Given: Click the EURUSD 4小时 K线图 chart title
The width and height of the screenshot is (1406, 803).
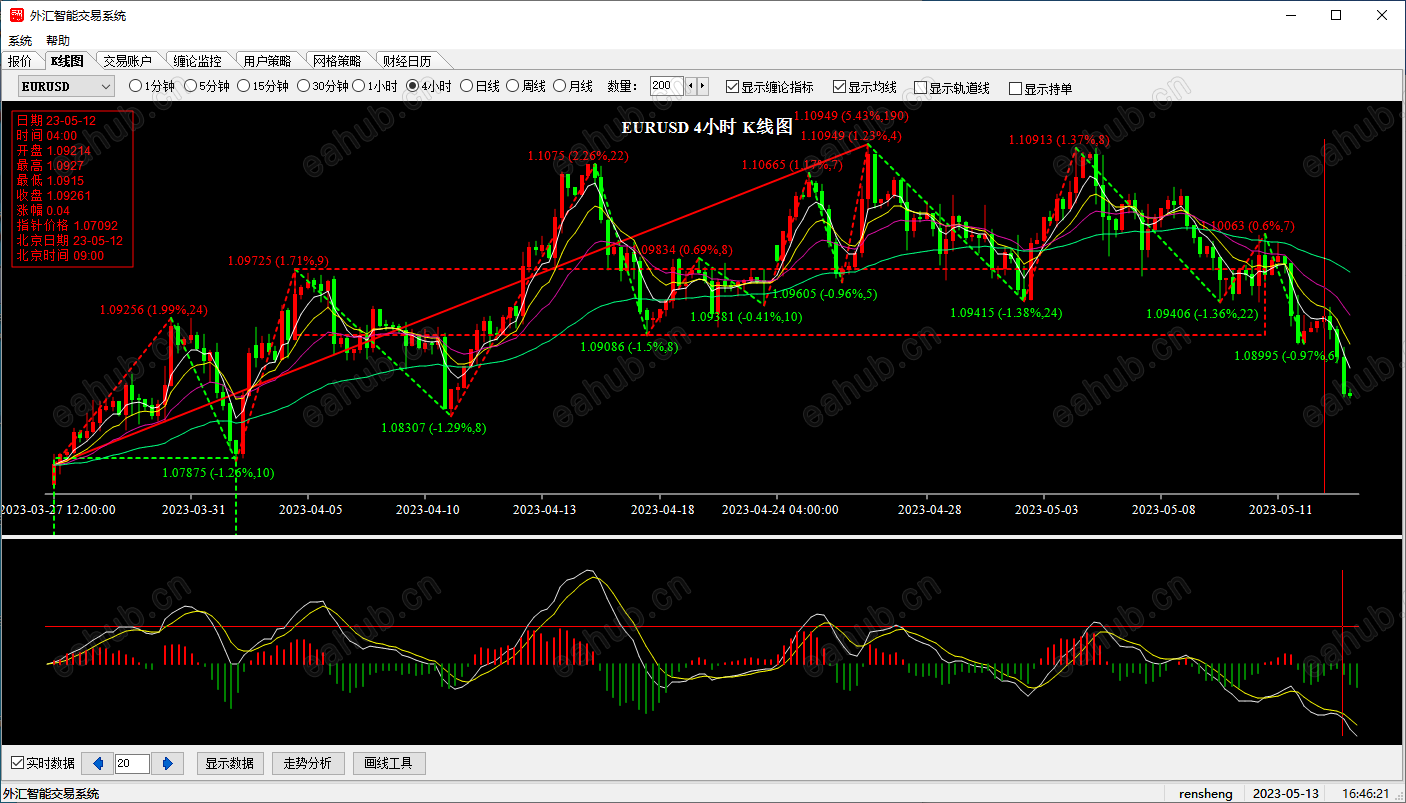Looking at the screenshot, I should [707, 127].
